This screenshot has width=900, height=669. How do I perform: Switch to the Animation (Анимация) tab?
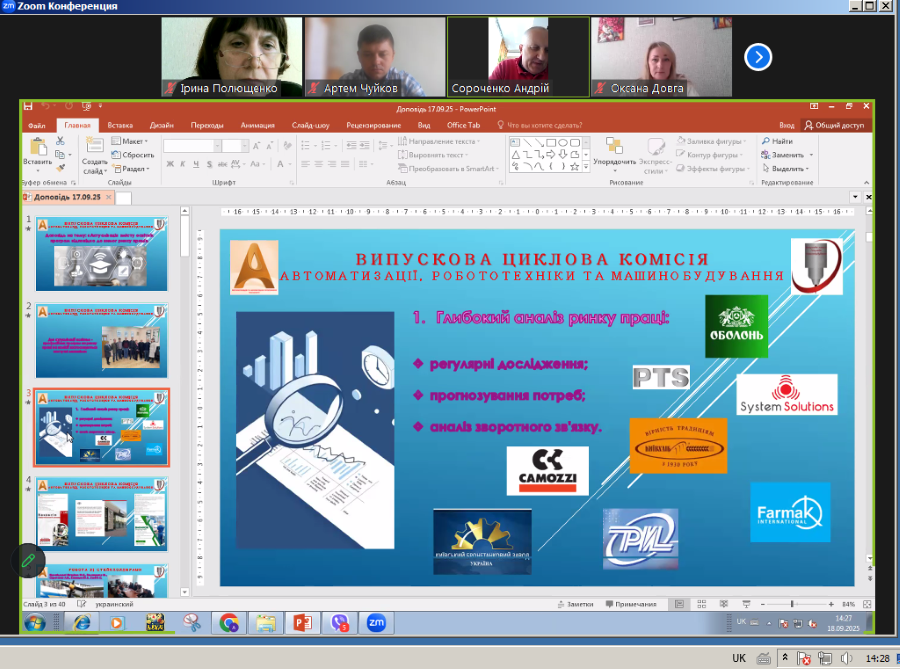pyautogui.click(x=257, y=125)
